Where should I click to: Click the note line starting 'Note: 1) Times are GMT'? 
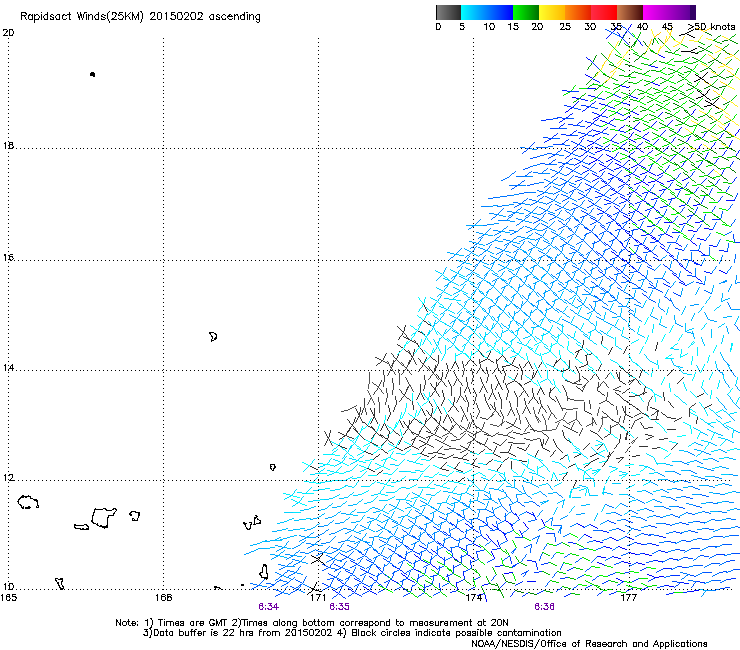pyautogui.click(x=311, y=623)
